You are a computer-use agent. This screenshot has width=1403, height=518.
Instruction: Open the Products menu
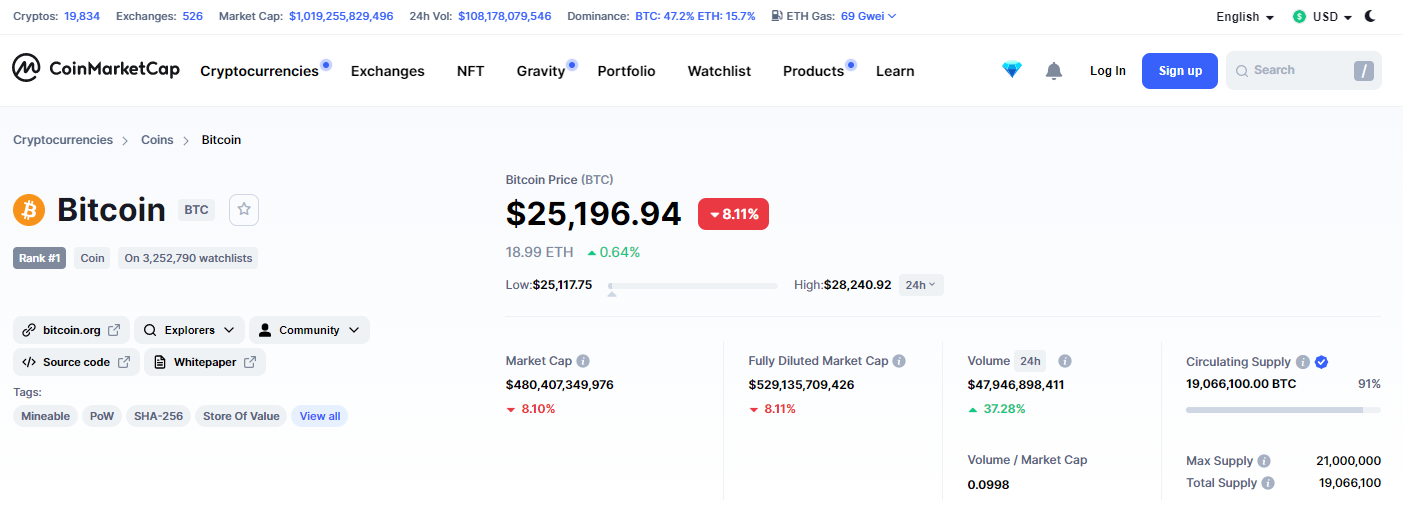(813, 71)
